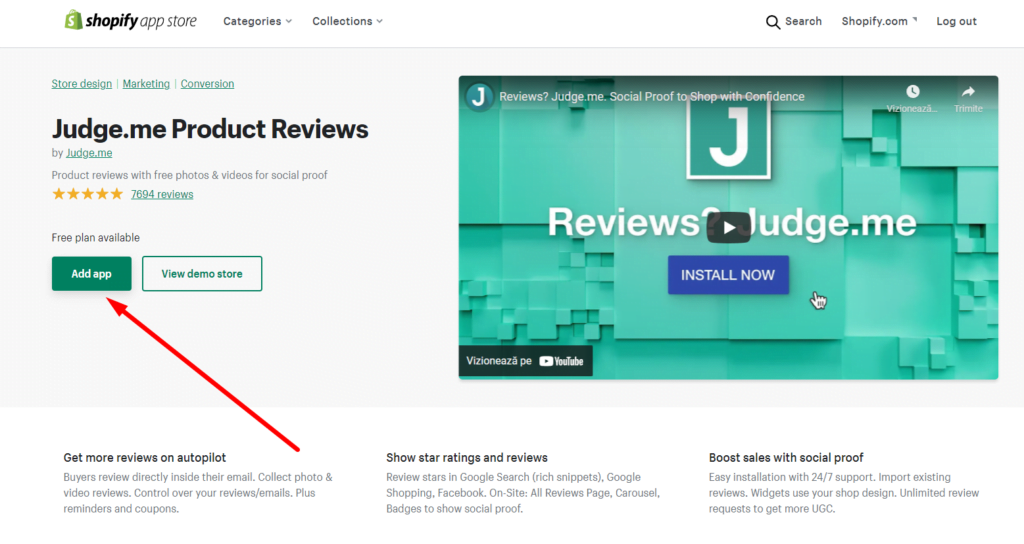This screenshot has width=1024, height=544.
Task: Open the Store design category link
Action: pos(82,84)
